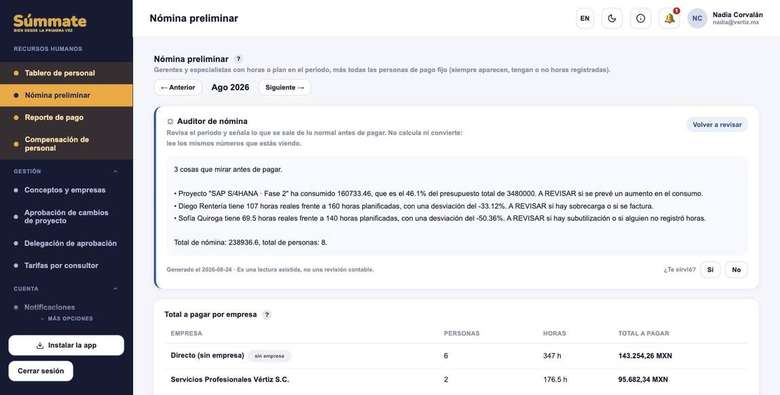Collapse the Gestión section chevron
This screenshot has width=780, height=395.
116,171
